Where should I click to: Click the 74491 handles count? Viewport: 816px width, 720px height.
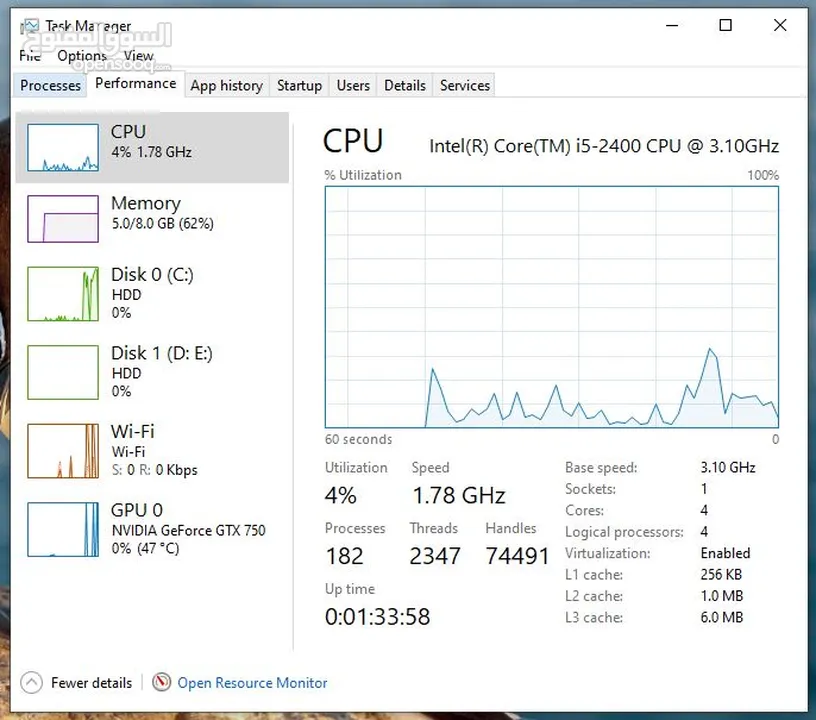pos(517,556)
